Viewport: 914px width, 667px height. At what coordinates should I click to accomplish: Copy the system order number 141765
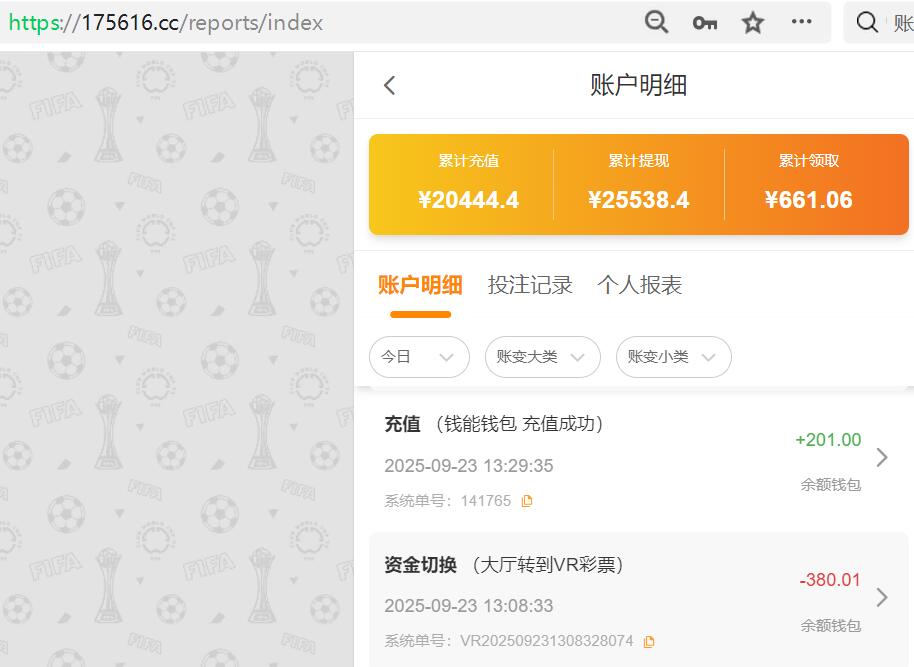[528, 500]
